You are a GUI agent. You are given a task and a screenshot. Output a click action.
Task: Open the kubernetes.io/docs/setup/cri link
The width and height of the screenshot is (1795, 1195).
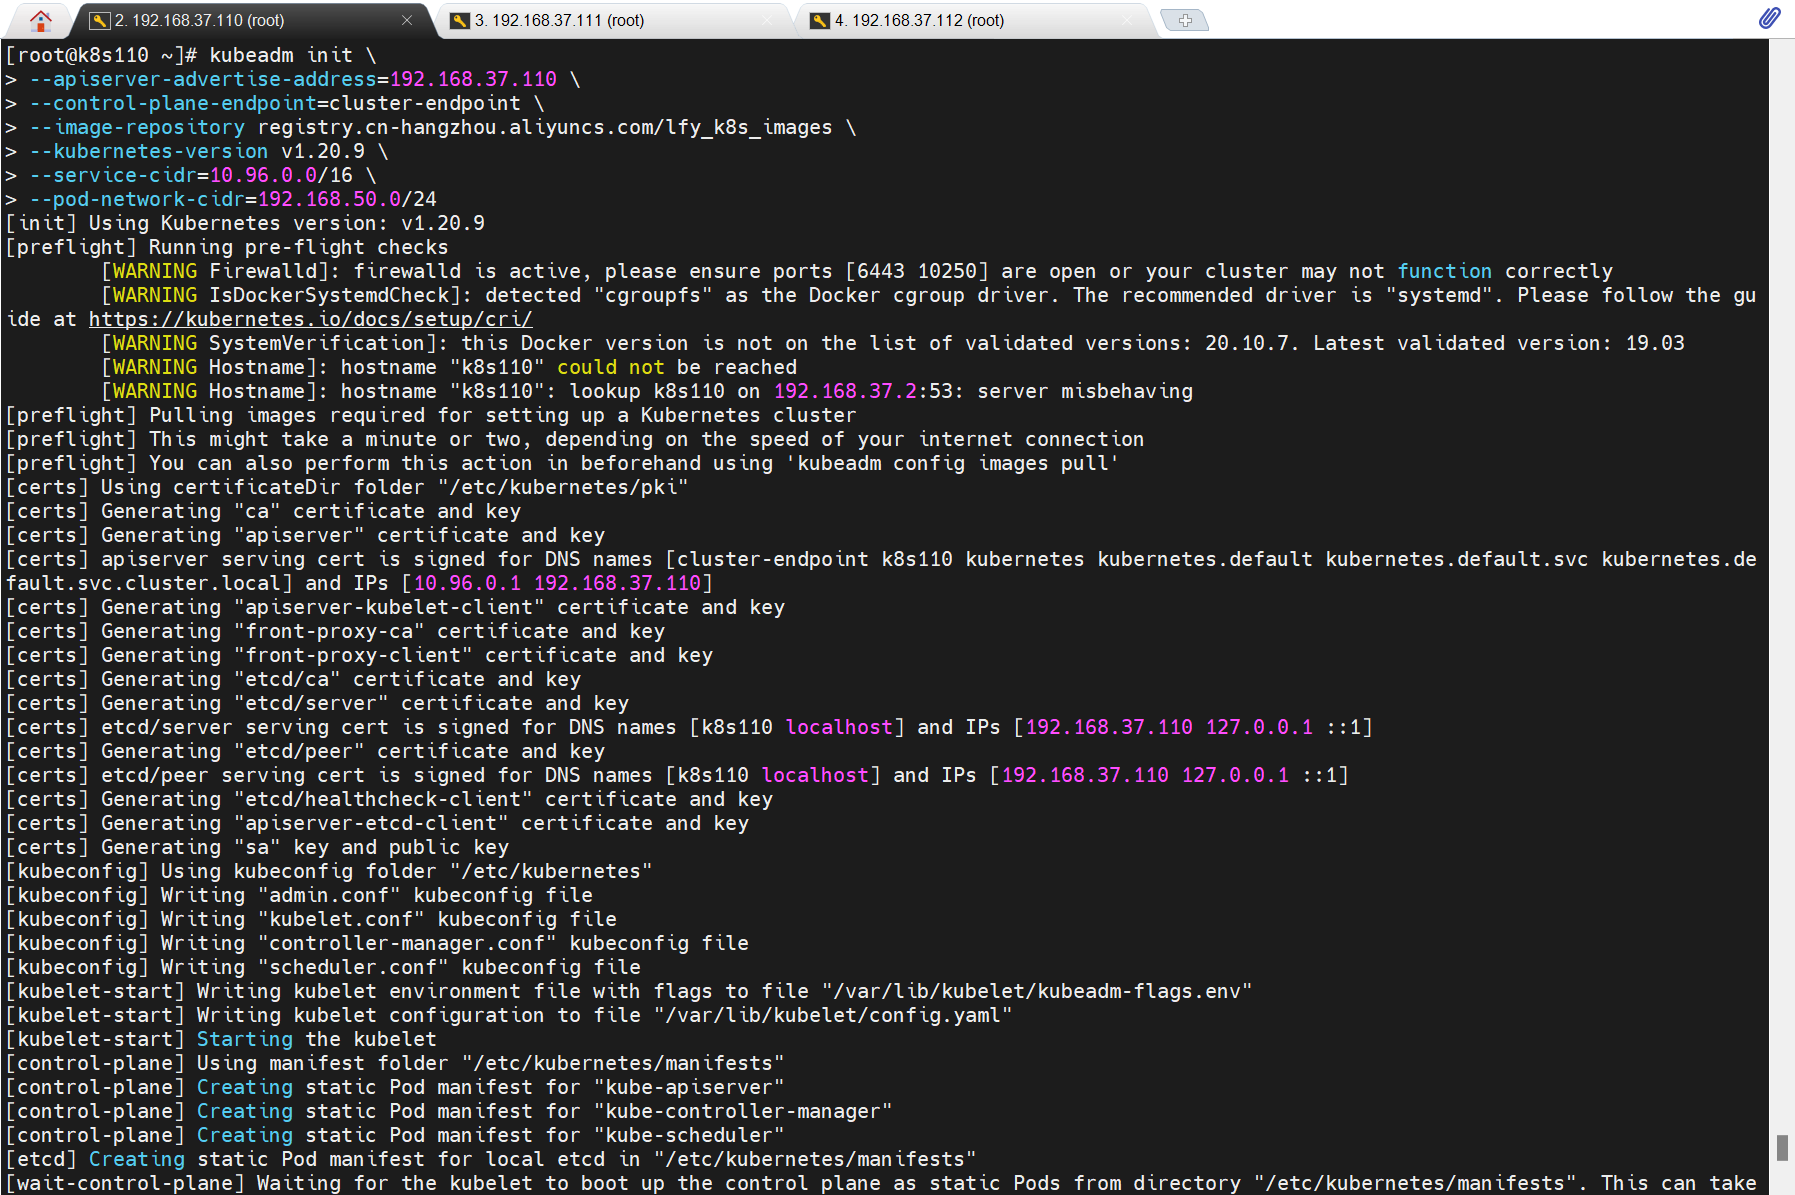[310, 319]
